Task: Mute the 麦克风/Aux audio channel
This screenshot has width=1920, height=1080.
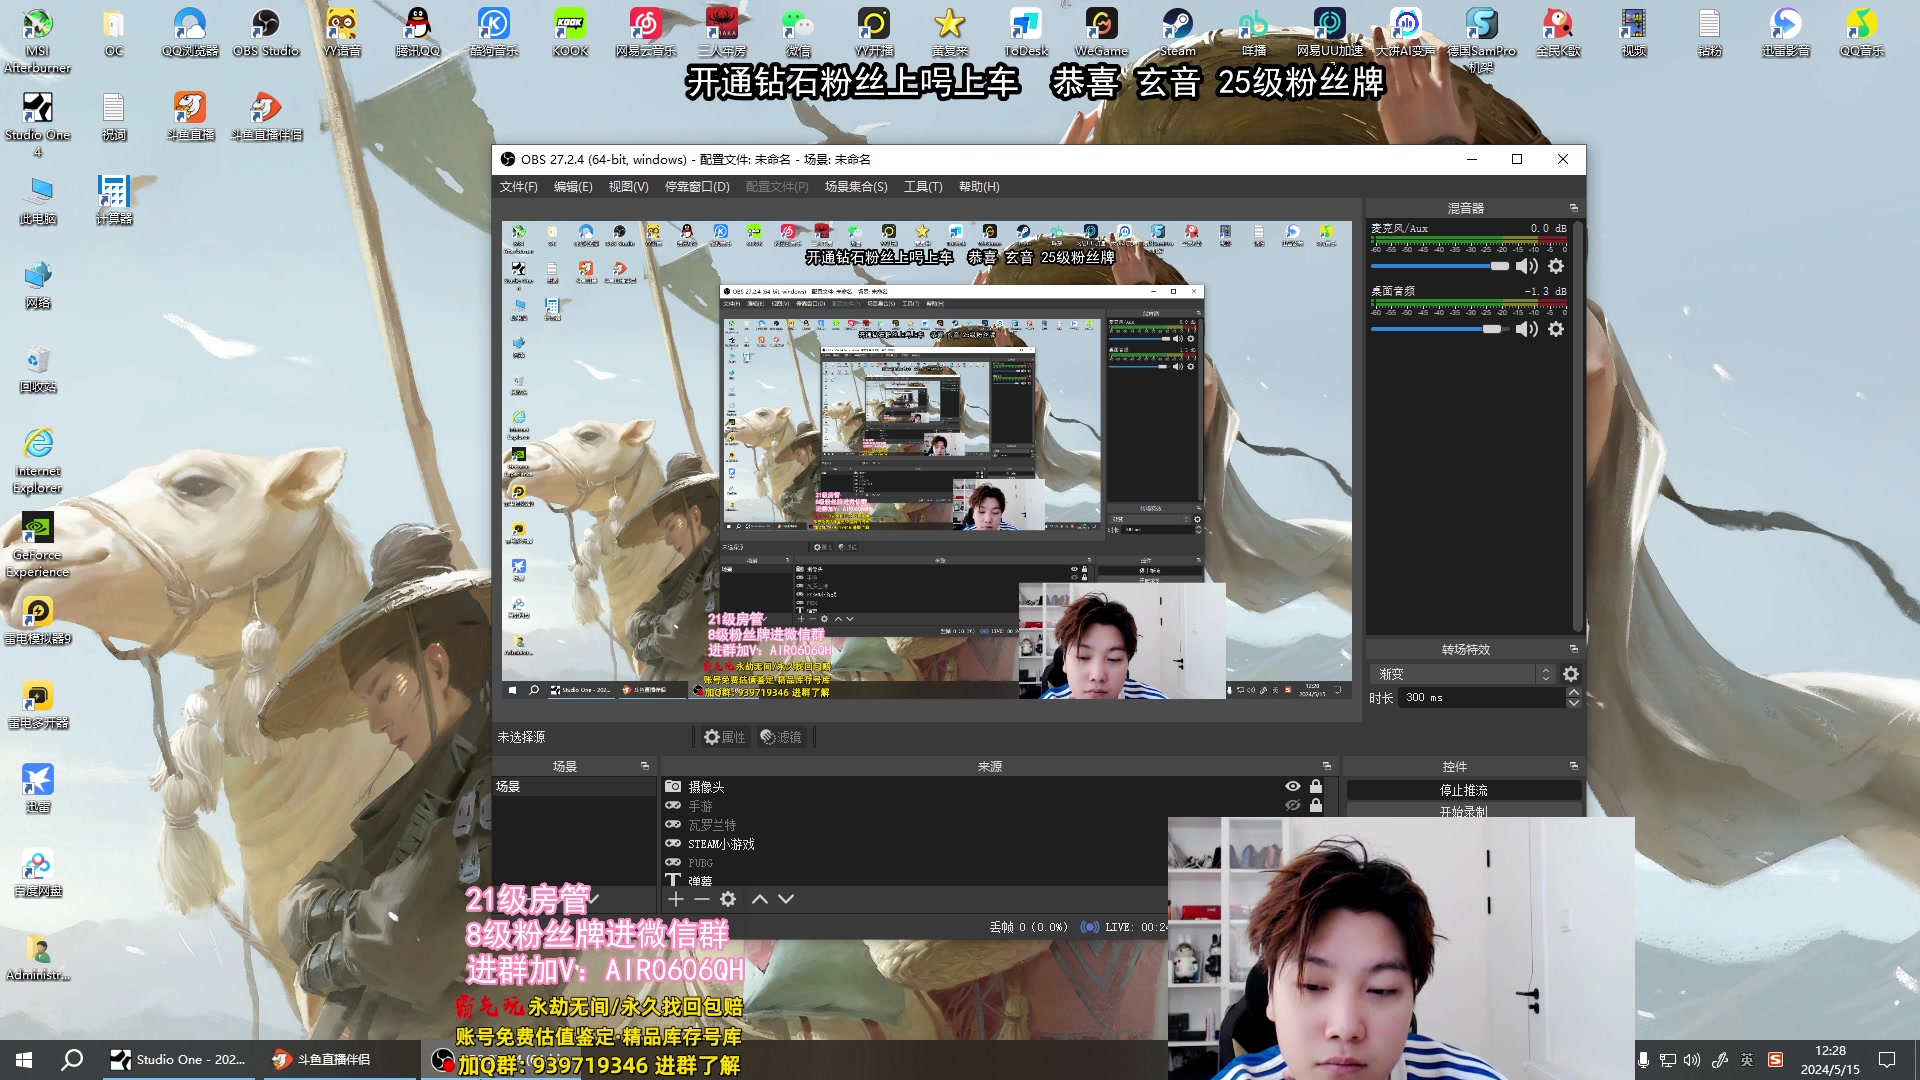Action: tap(1527, 266)
